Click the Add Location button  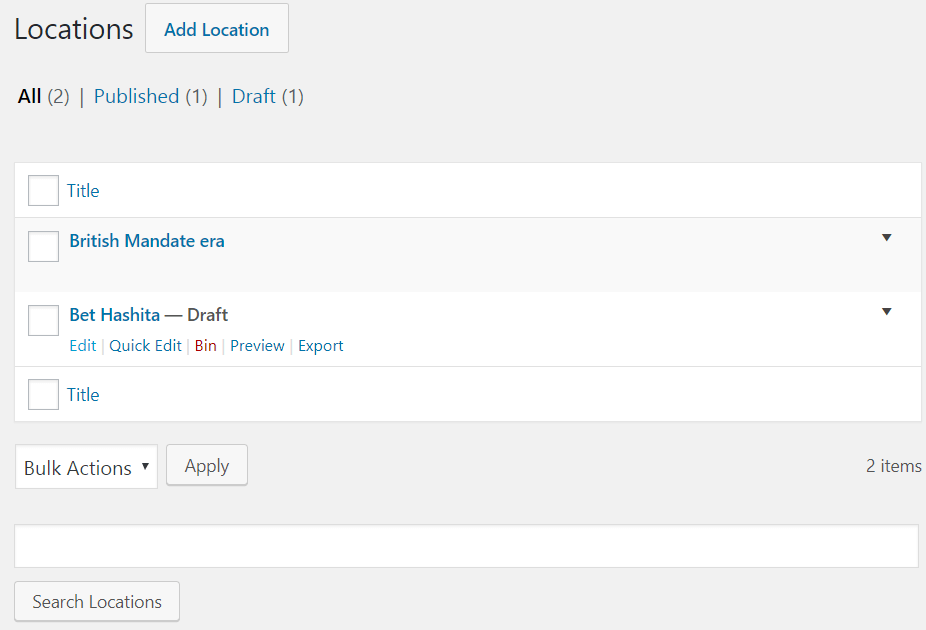pos(216,29)
